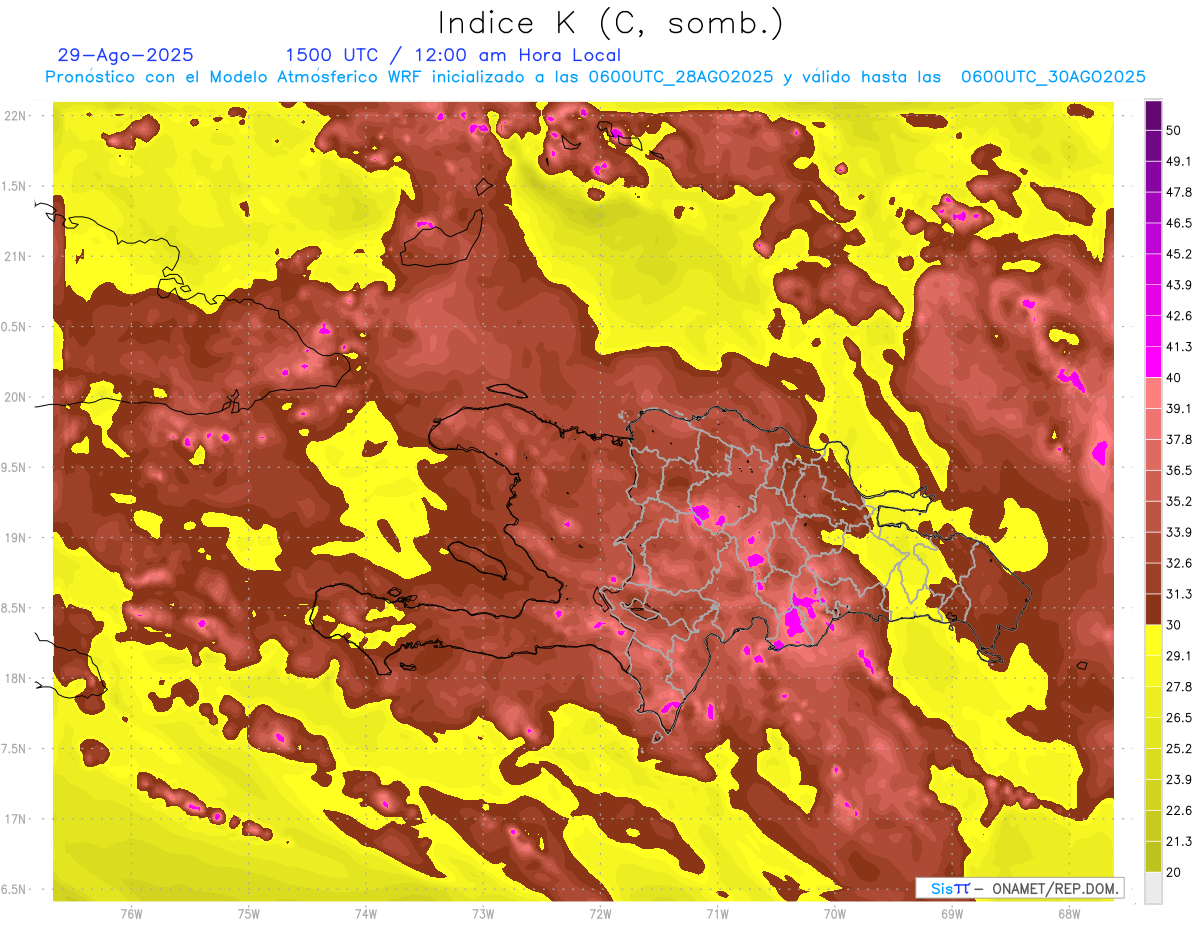
Task: Click the "74W" longitude label
Action: click(366, 914)
